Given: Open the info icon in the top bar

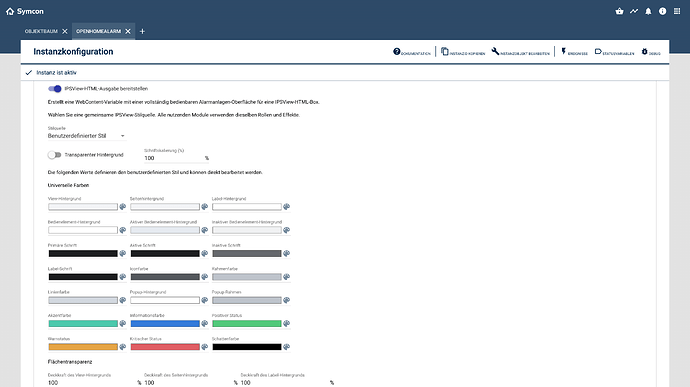Looking at the screenshot, I should click(x=662, y=11).
